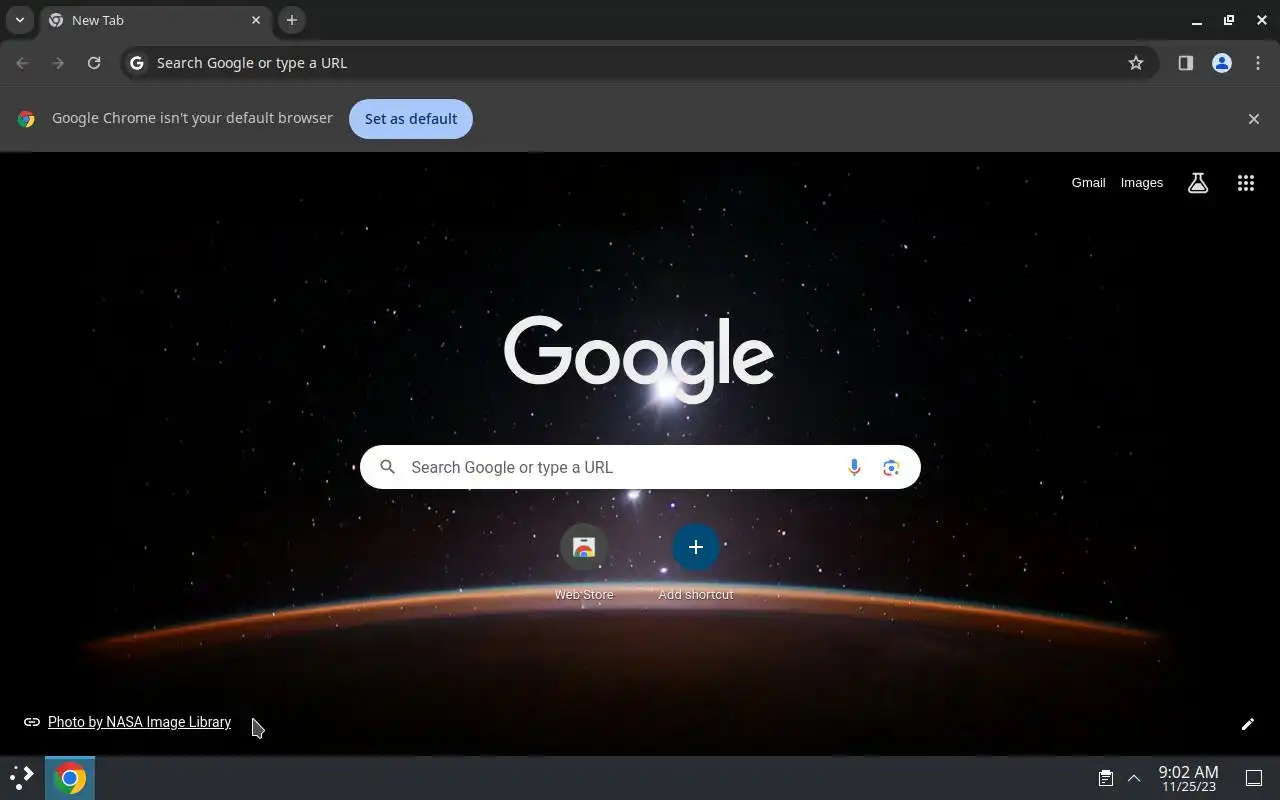This screenshot has height=800, width=1280.
Task: Click the Google search box
Action: (640, 467)
